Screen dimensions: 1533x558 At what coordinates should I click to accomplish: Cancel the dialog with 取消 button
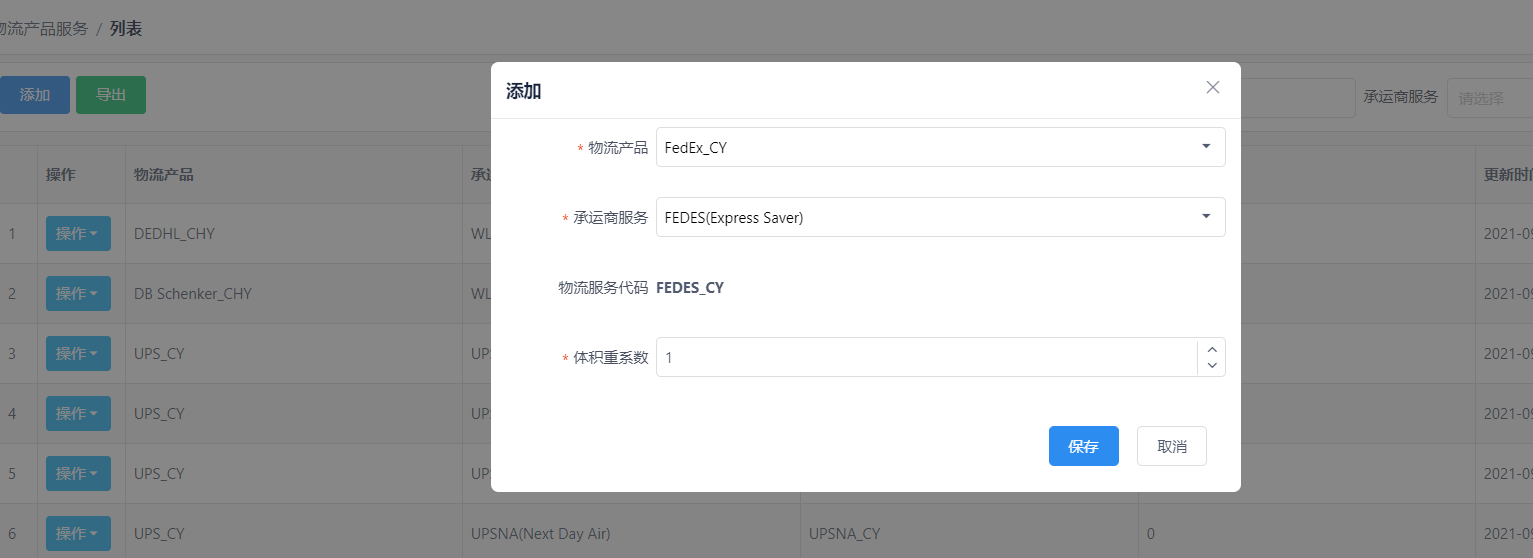click(x=1172, y=446)
